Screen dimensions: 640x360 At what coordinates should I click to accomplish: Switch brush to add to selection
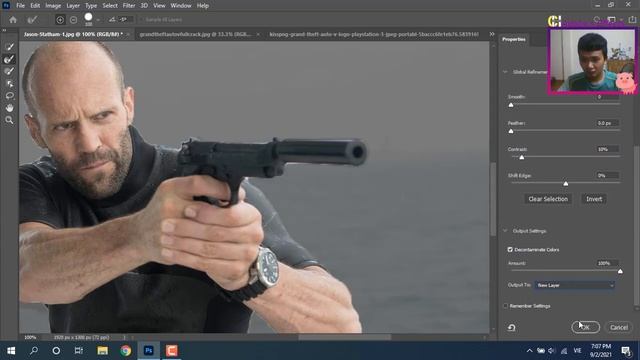click(60, 20)
